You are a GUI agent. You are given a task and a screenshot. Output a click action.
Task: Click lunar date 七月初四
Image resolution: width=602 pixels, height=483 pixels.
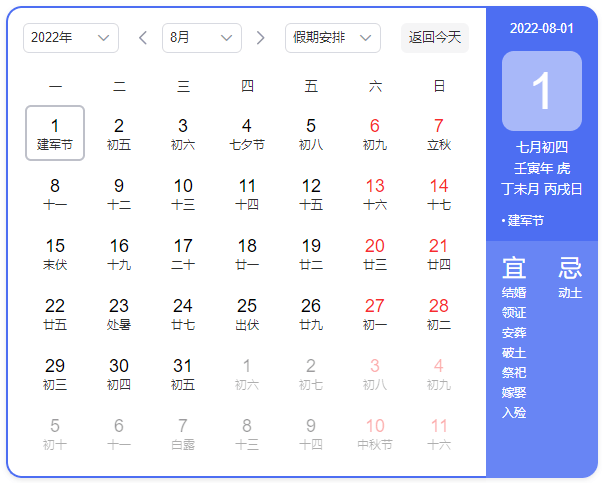542,147
